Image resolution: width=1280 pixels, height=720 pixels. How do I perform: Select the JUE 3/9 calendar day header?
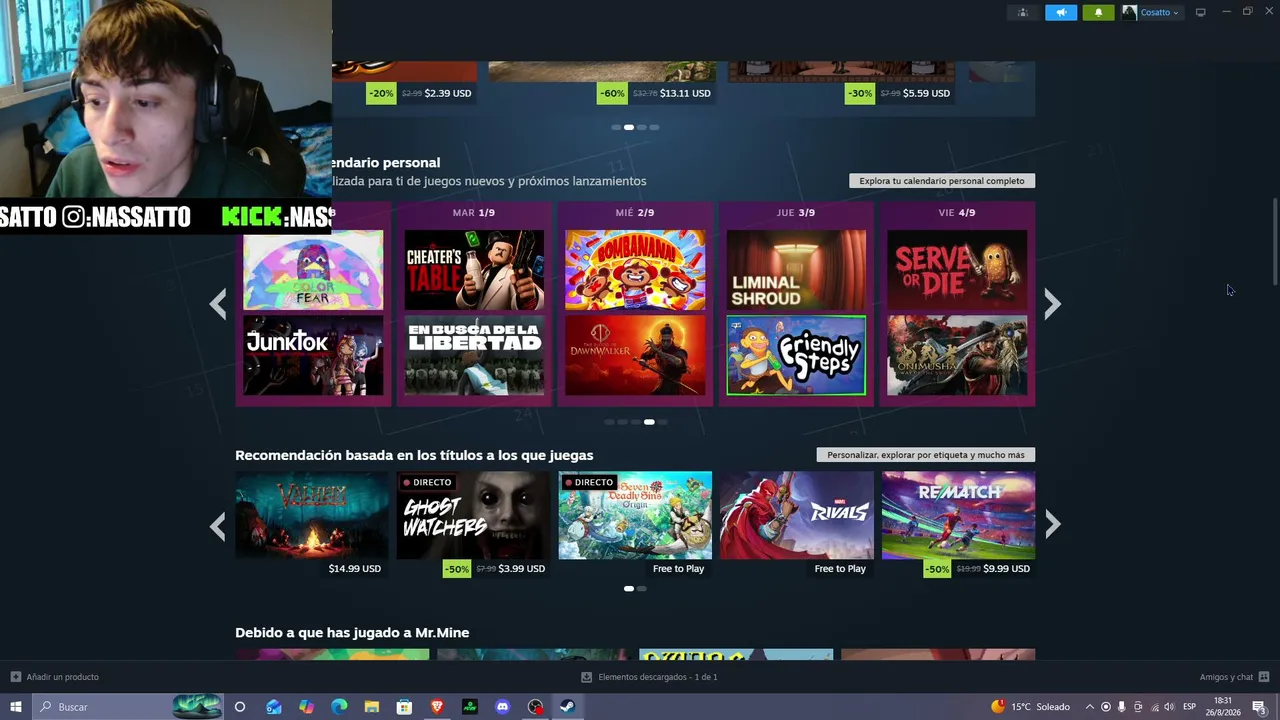pos(796,212)
